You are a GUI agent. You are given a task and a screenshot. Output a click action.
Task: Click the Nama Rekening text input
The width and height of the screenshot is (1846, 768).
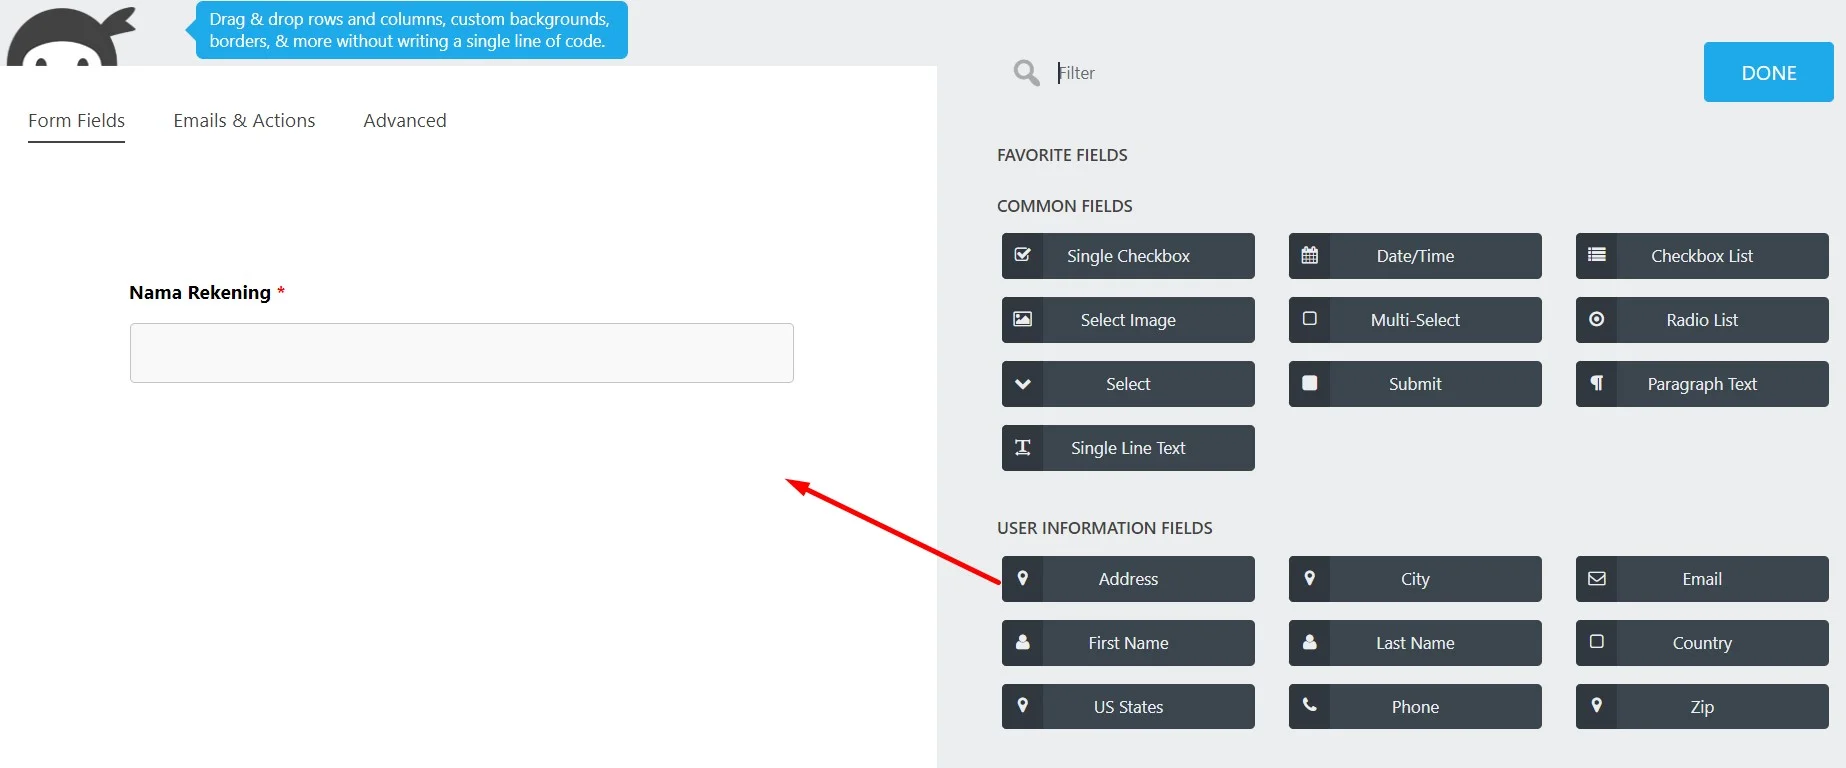[462, 353]
